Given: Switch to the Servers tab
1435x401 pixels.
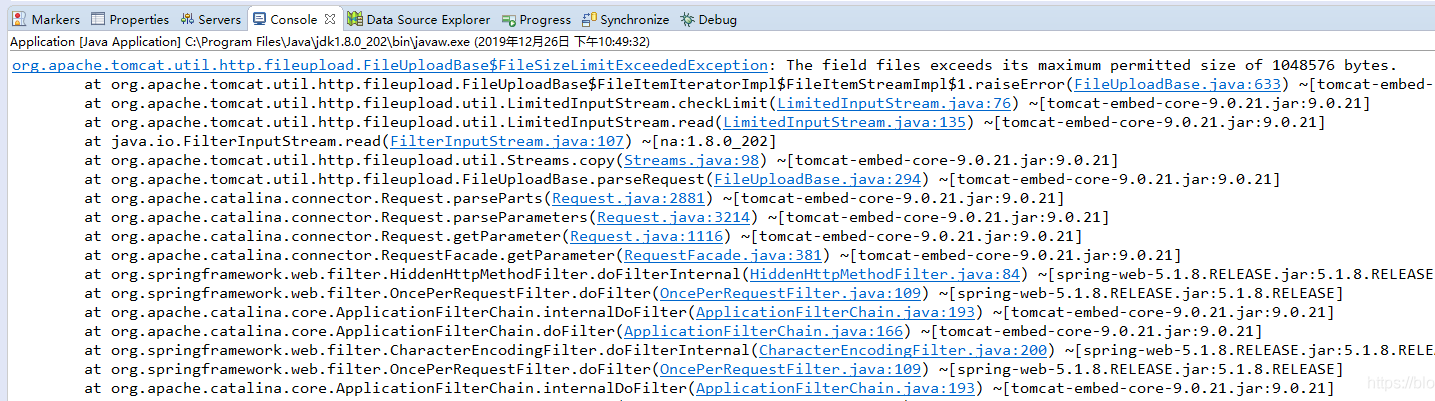Looking at the screenshot, I should [x=211, y=19].
